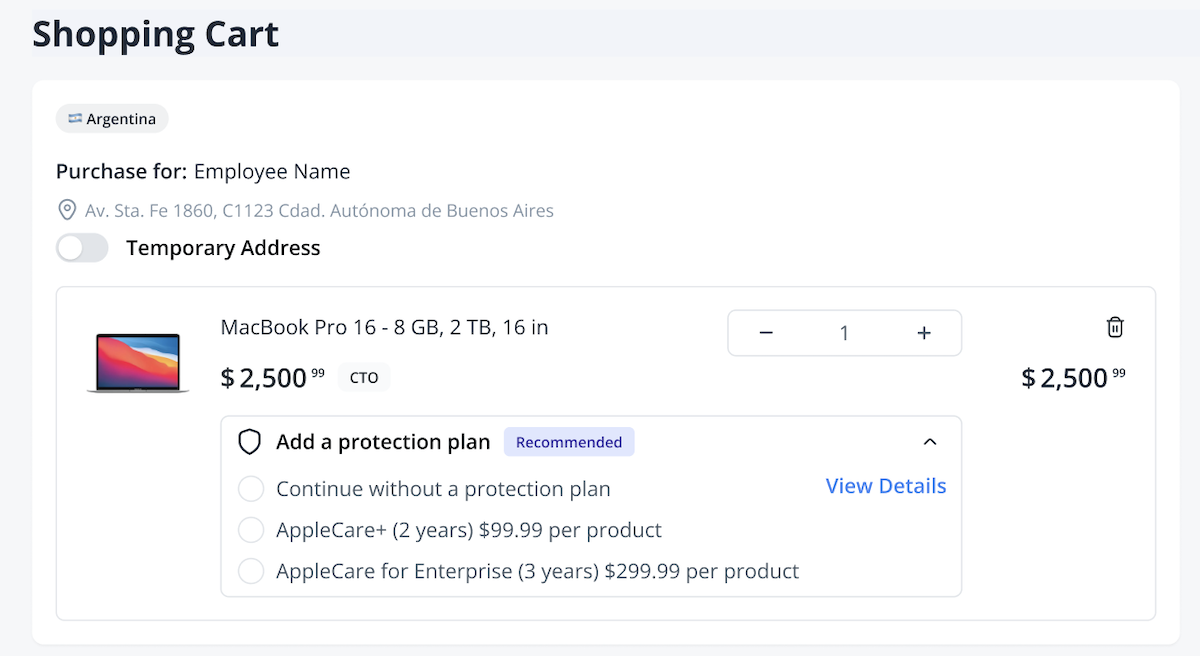The width and height of the screenshot is (1200, 656).
Task: Click the MacBook Pro 16 product title
Action: click(x=384, y=327)
